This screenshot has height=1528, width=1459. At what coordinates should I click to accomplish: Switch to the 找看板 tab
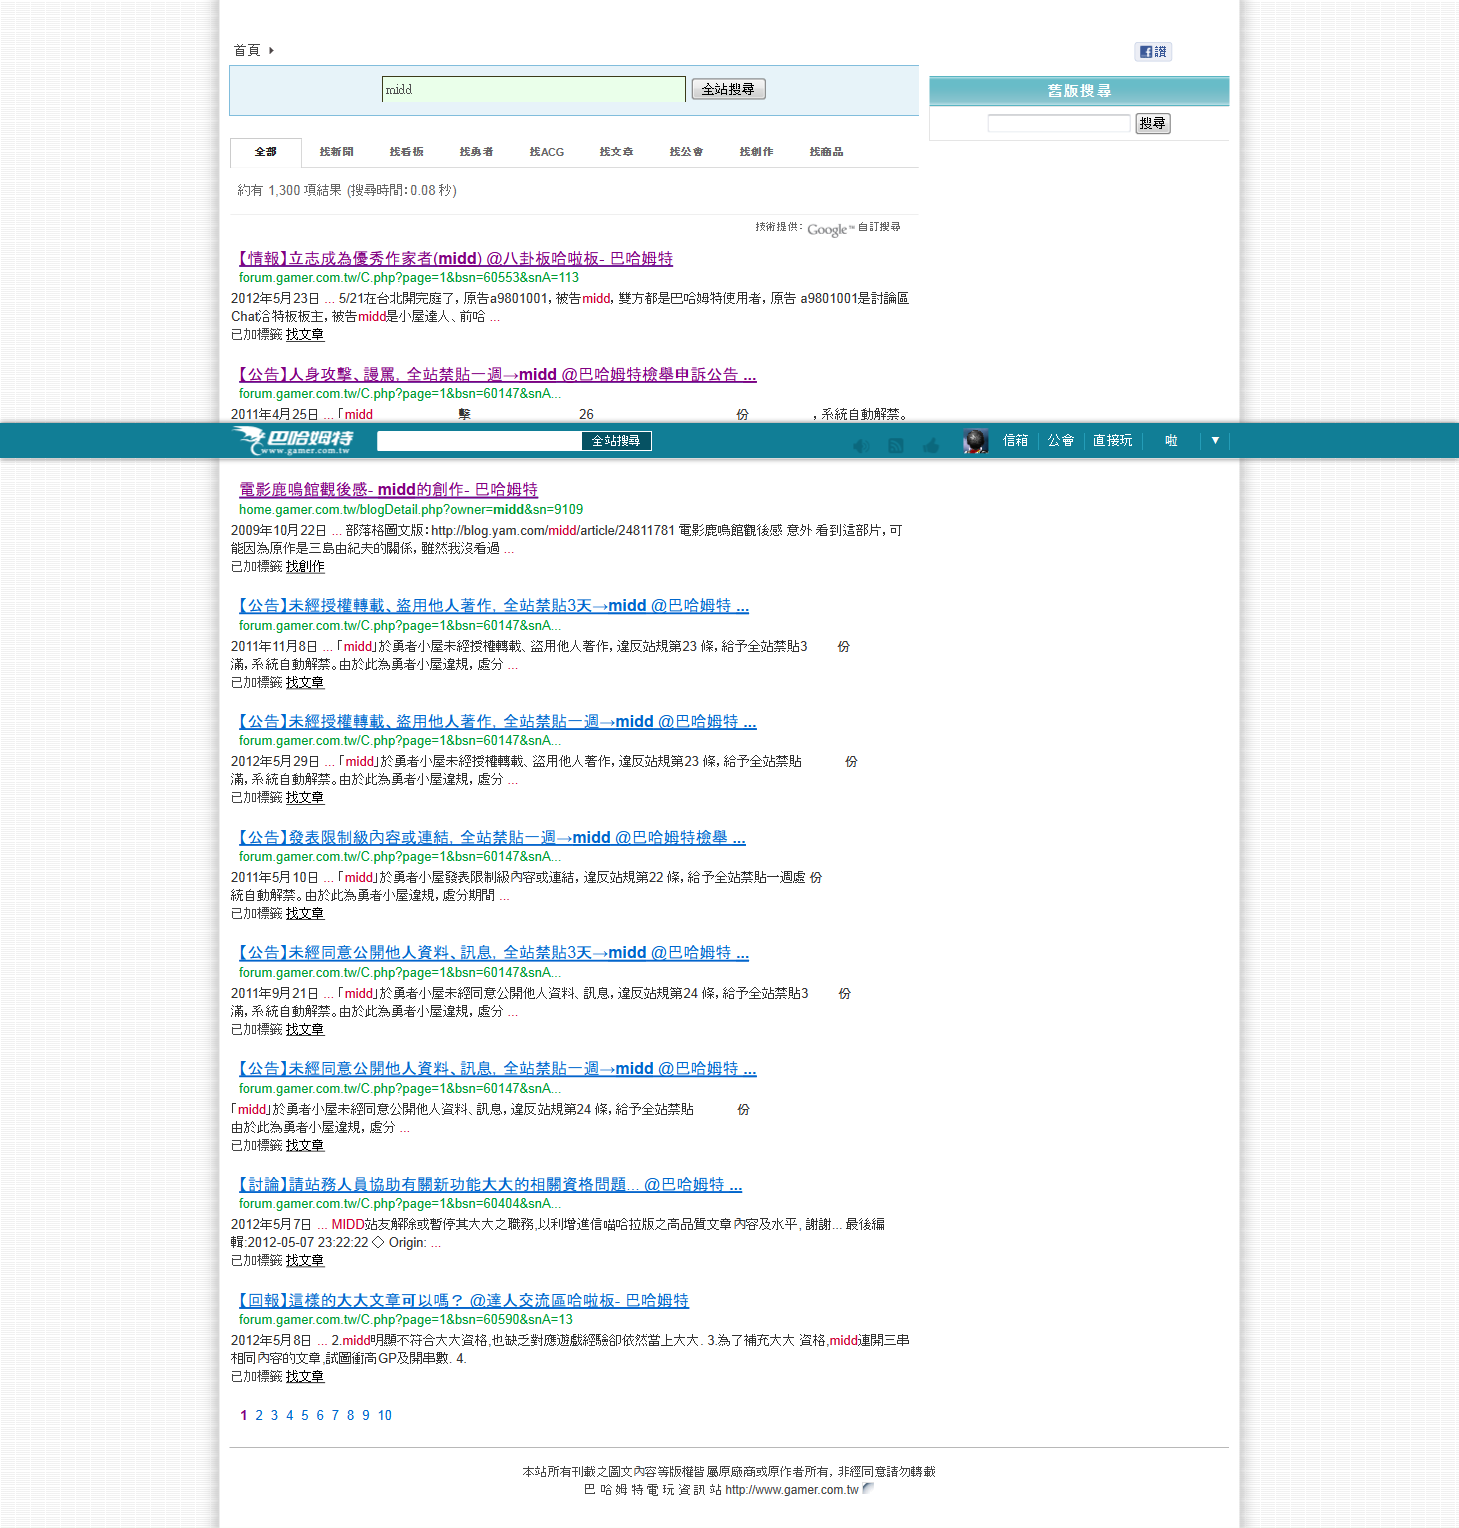tap(406, 152)
